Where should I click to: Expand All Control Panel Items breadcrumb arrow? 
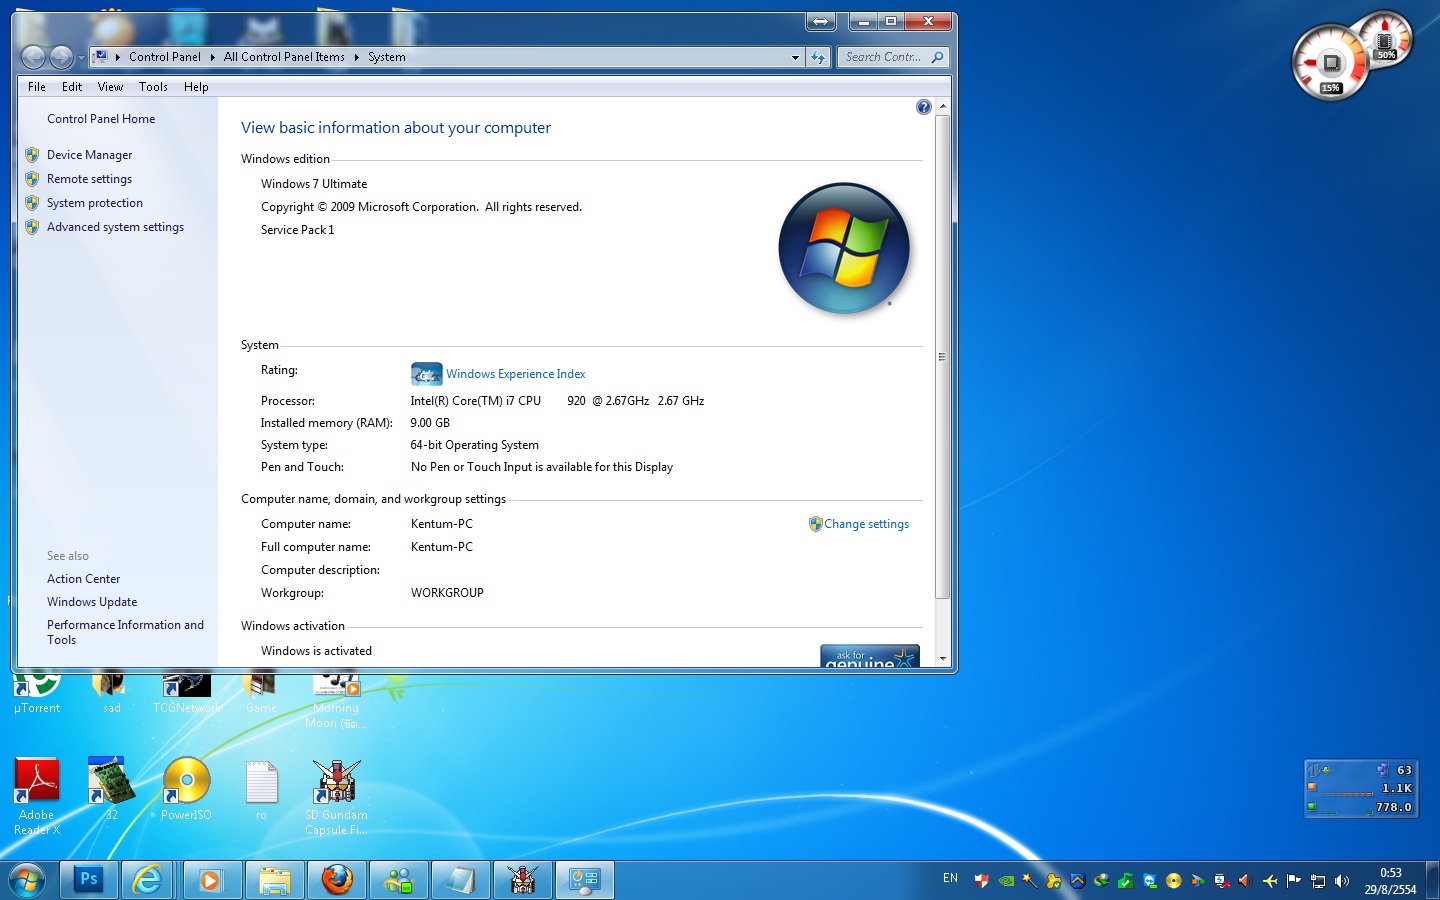356,57
